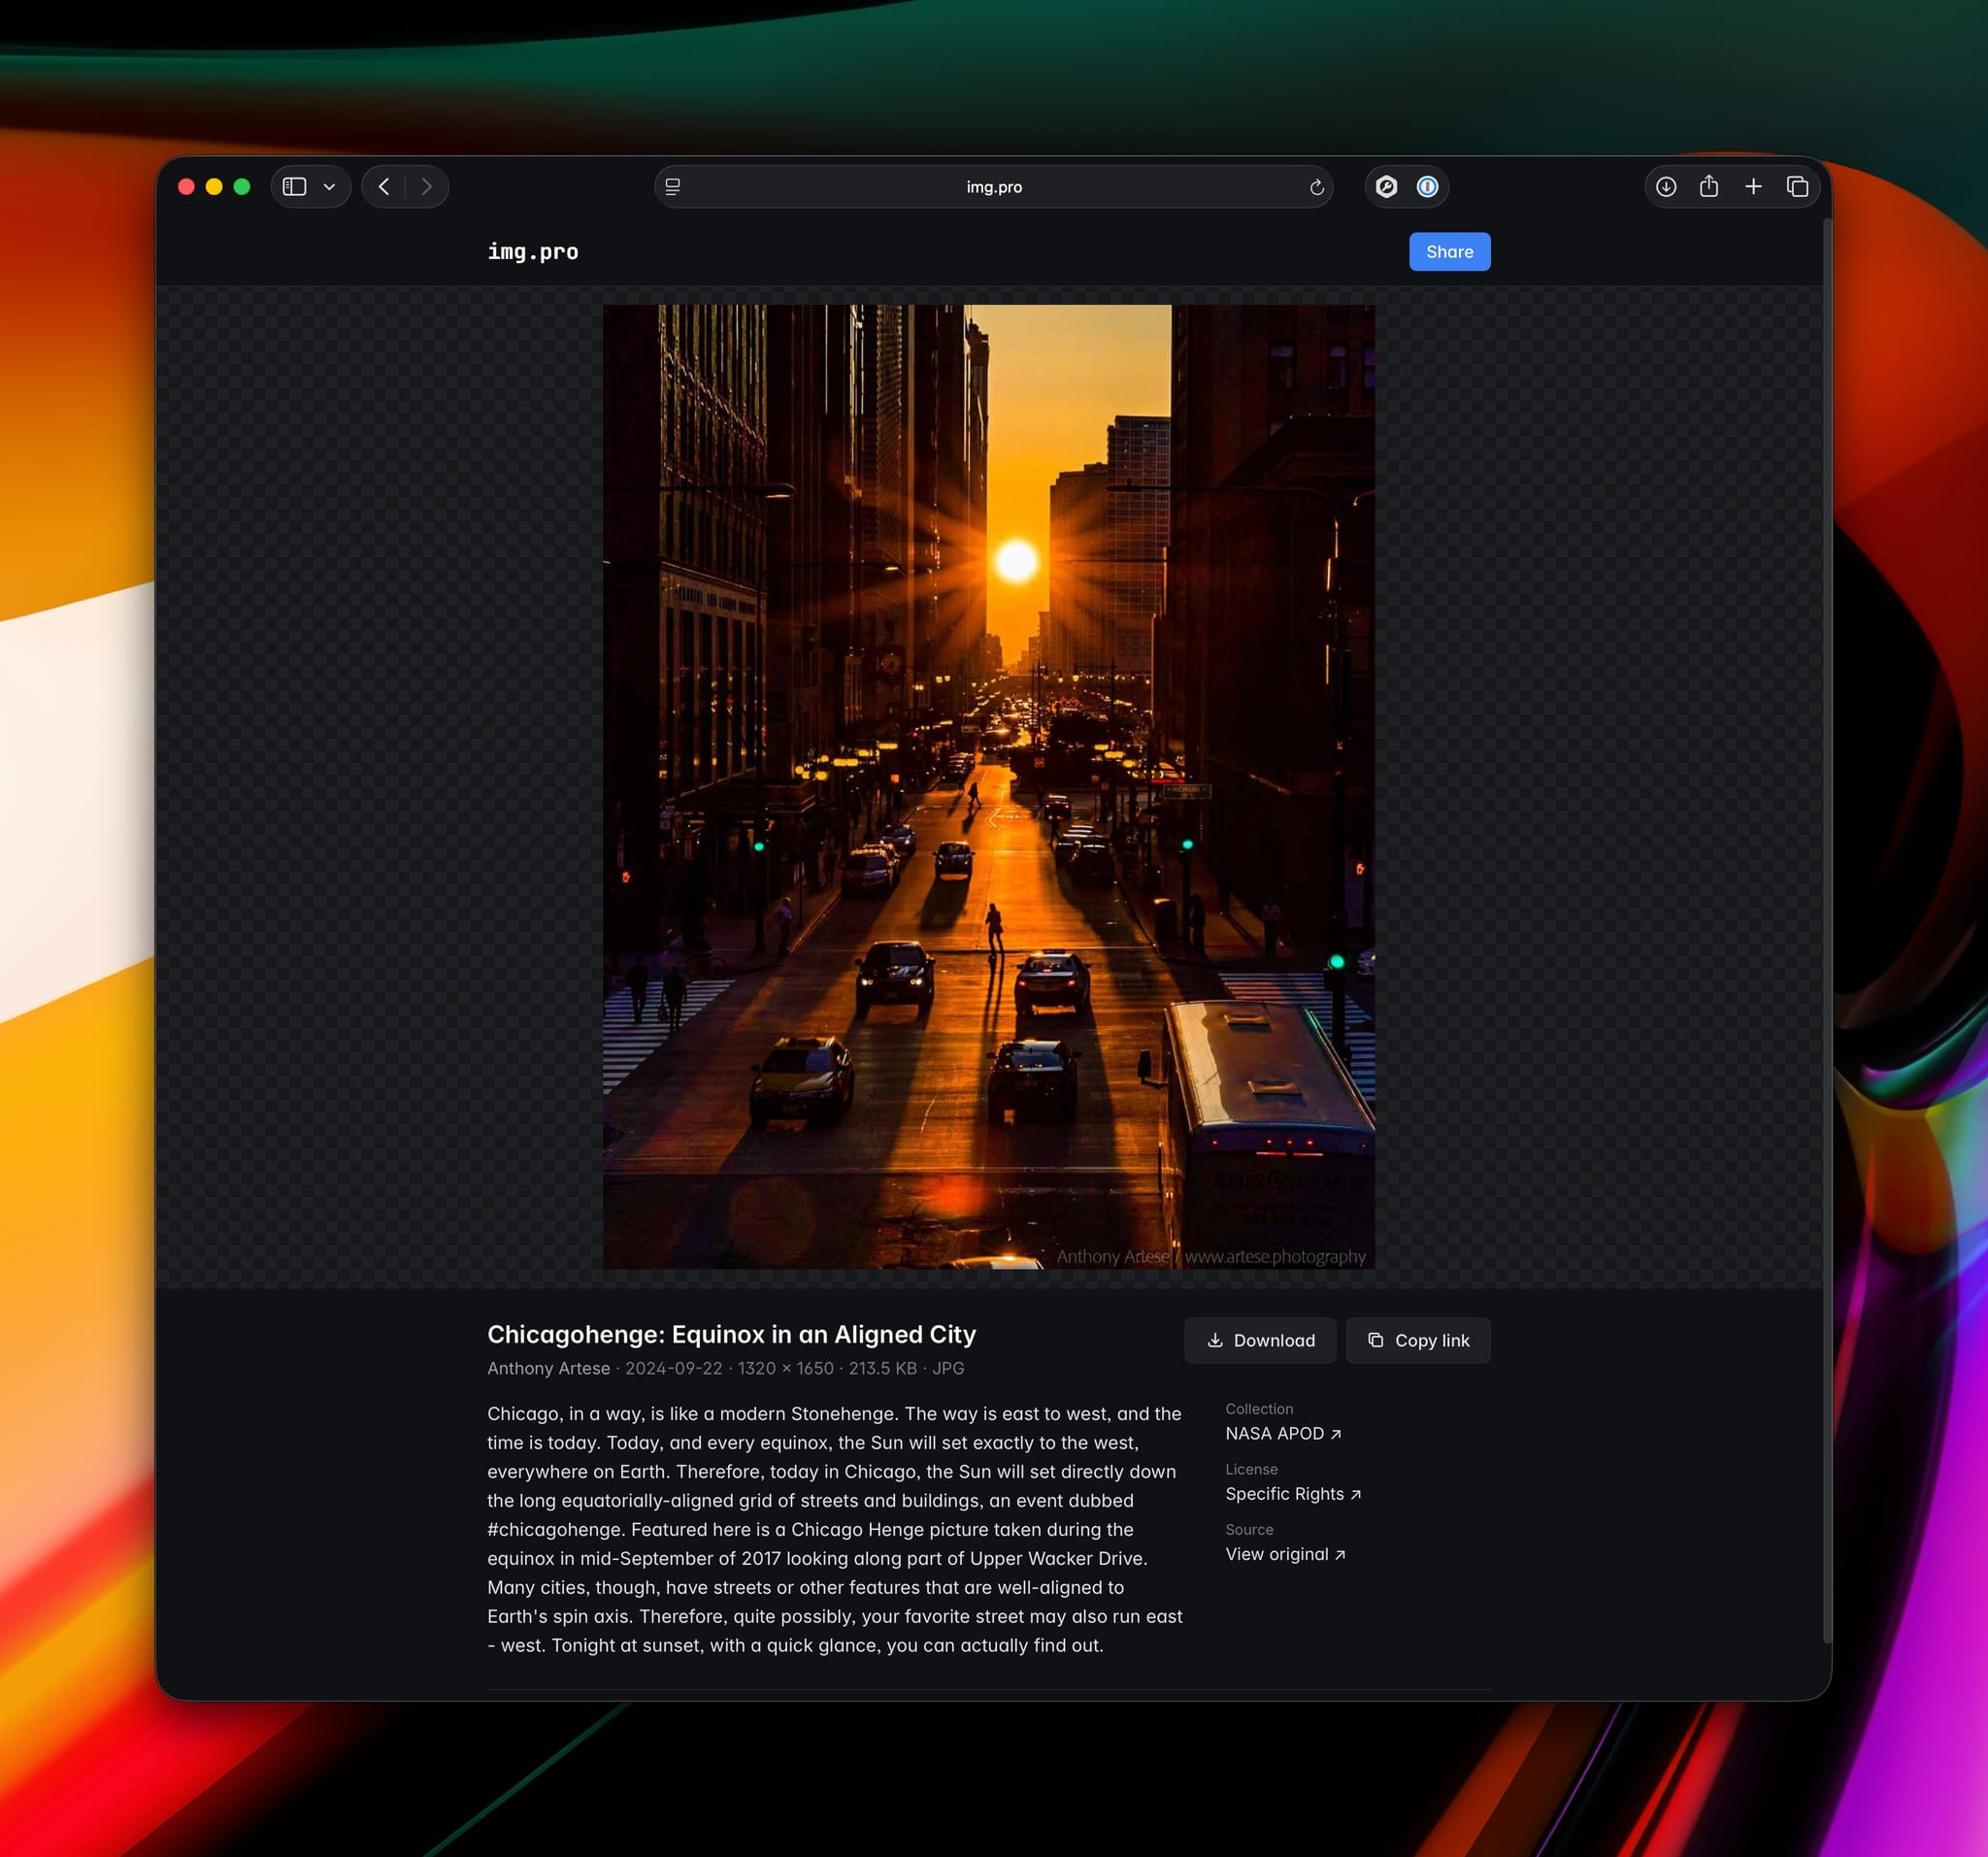The width and height of the screenshot is (1988, 1857).
Task: Go forward using the forward arrow
Action: click(x=427, y=187)
